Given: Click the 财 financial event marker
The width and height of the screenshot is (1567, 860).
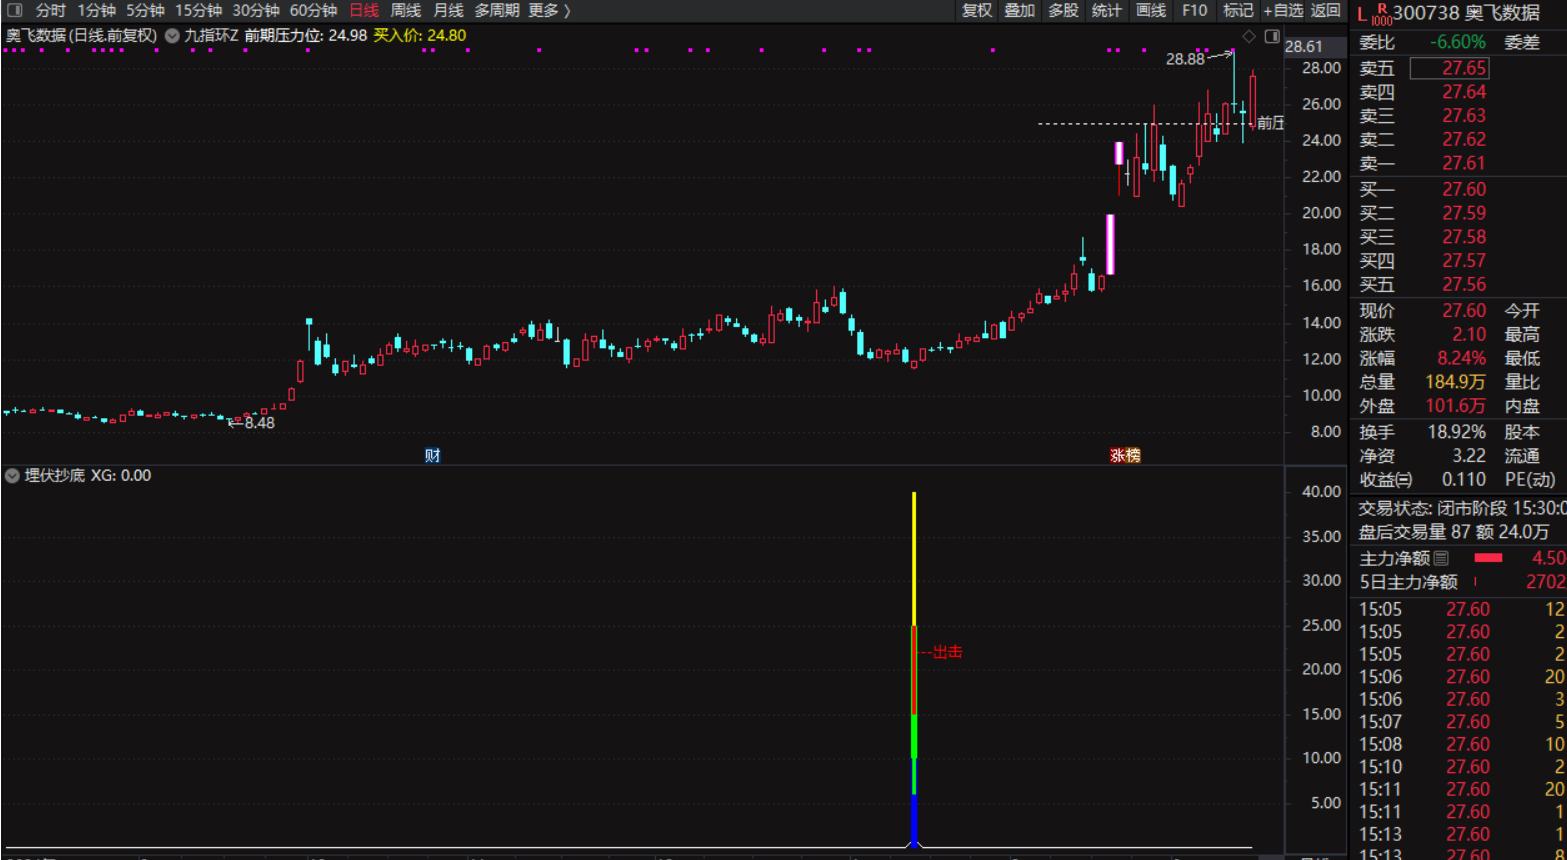Looking at the screenshot, I should click(x=432, y=456).
